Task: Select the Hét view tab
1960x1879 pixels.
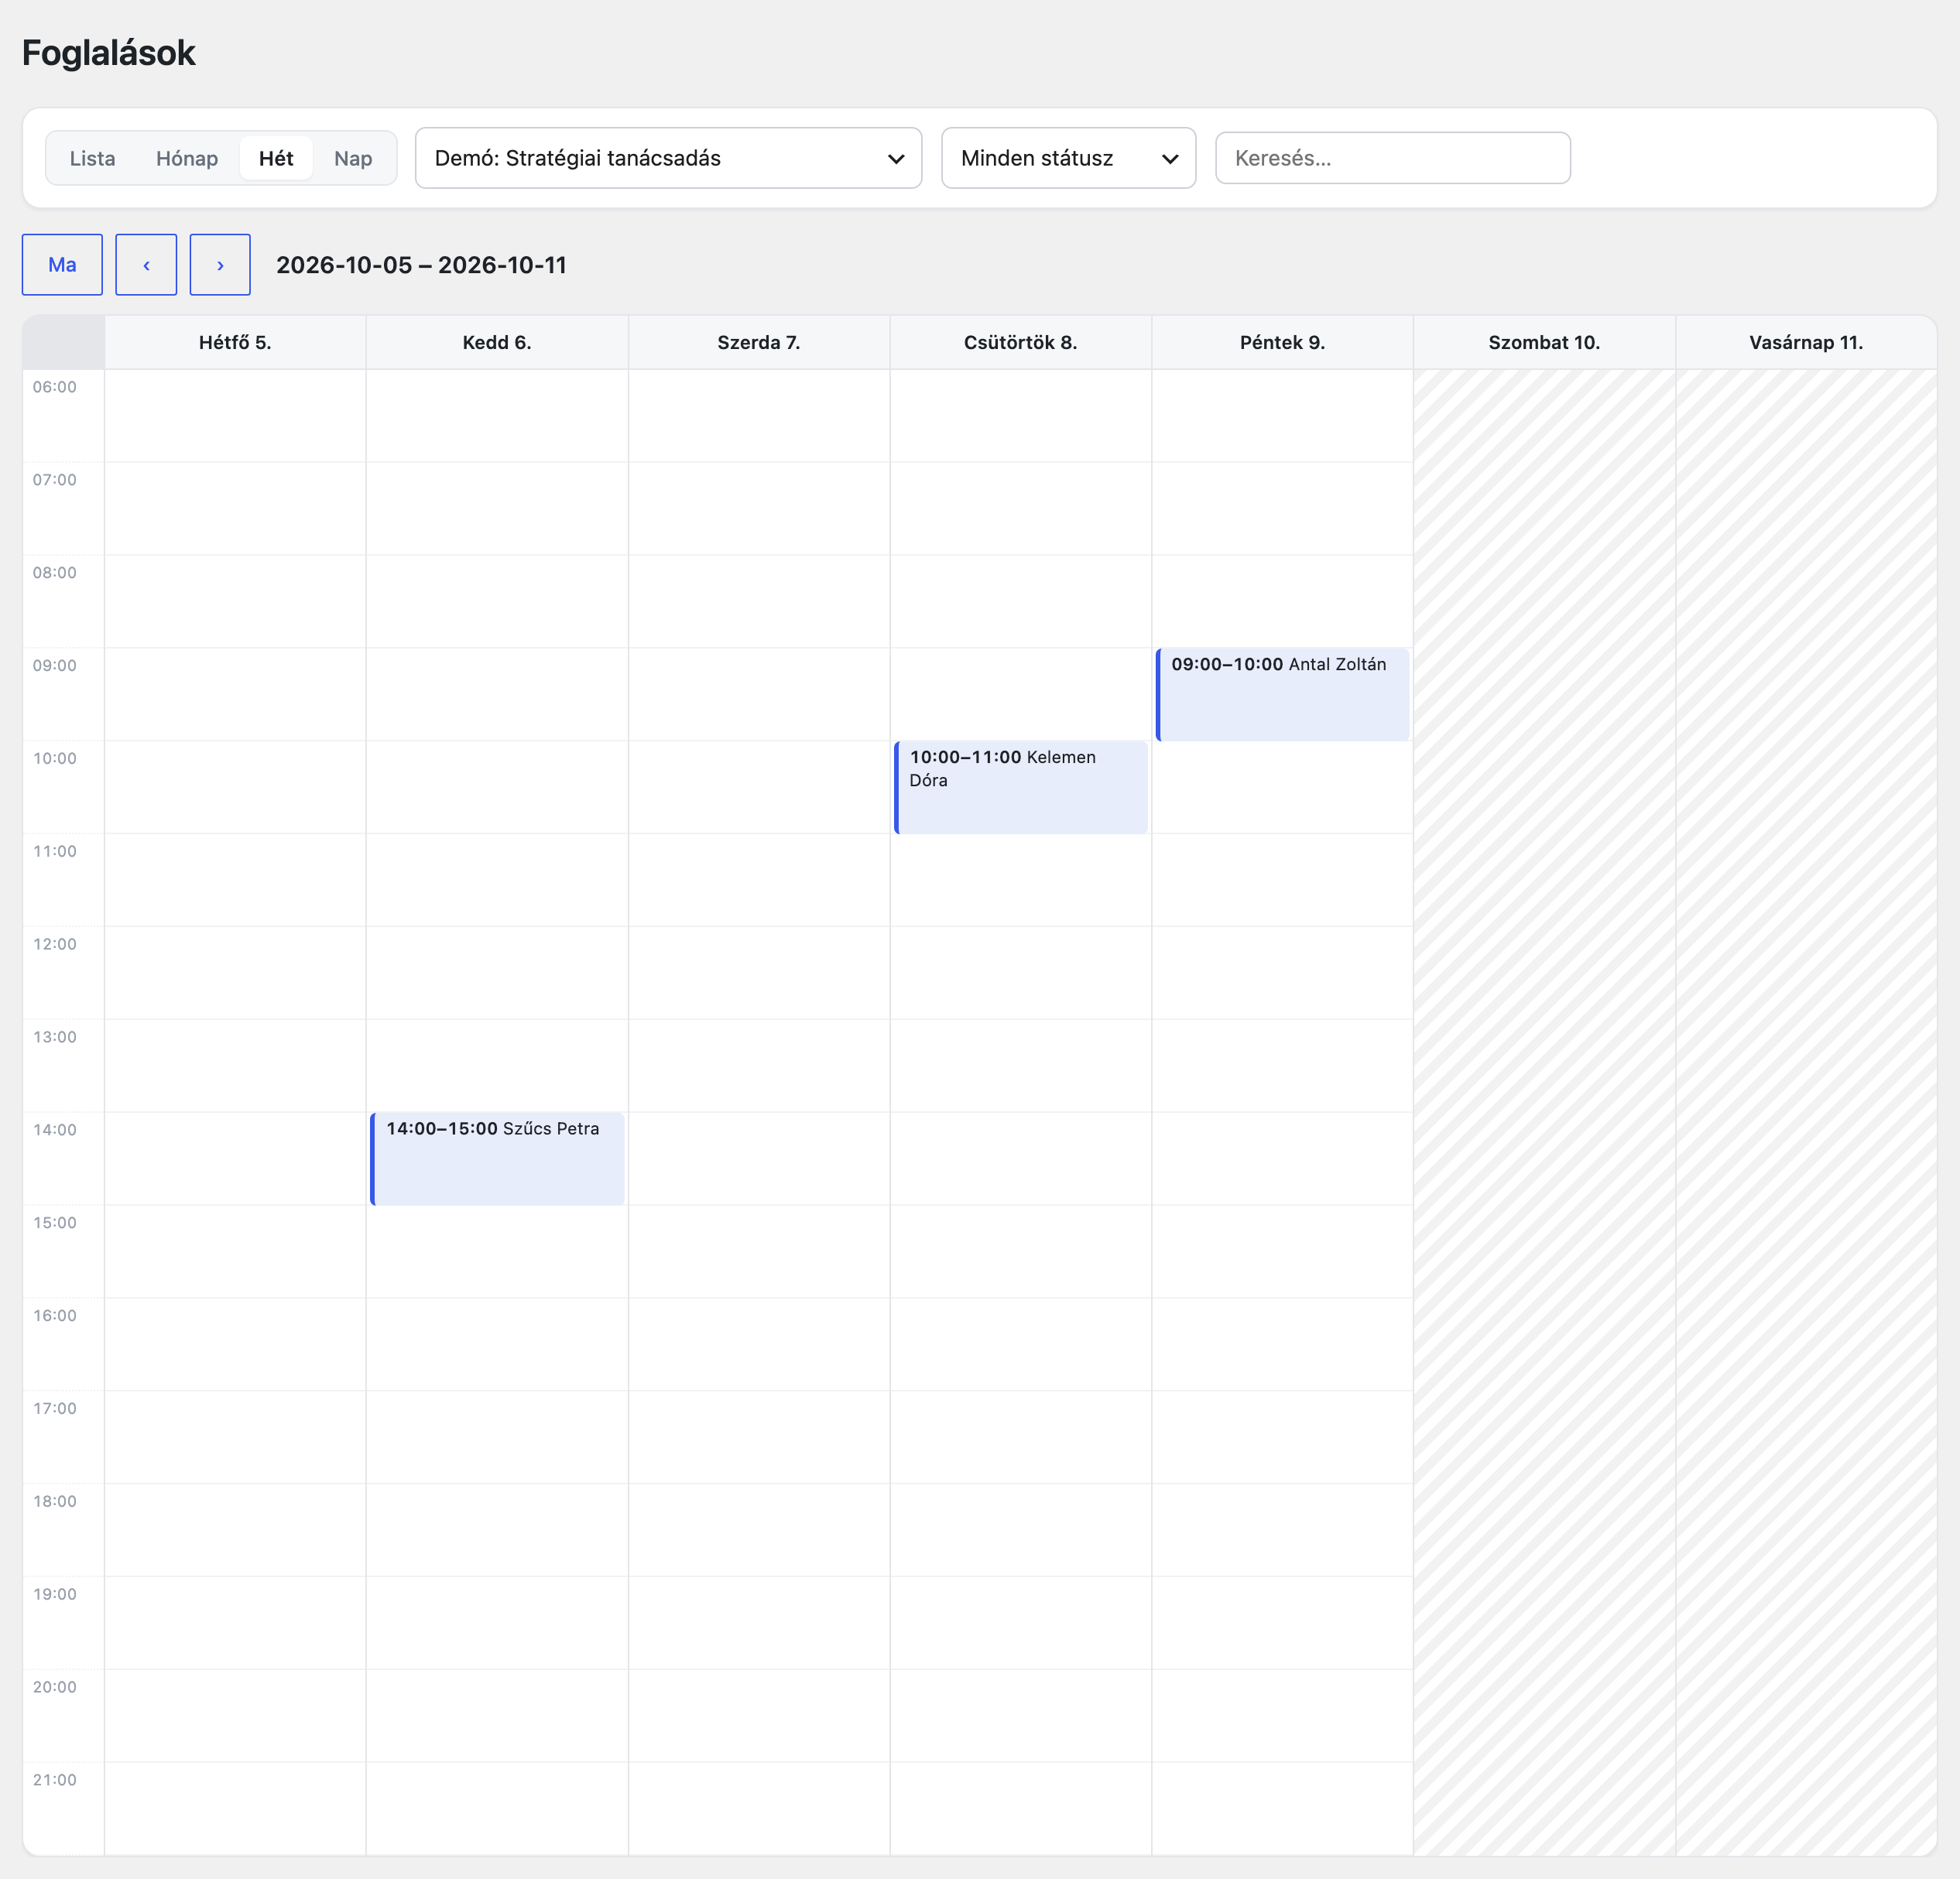Action: pos(276,158)
